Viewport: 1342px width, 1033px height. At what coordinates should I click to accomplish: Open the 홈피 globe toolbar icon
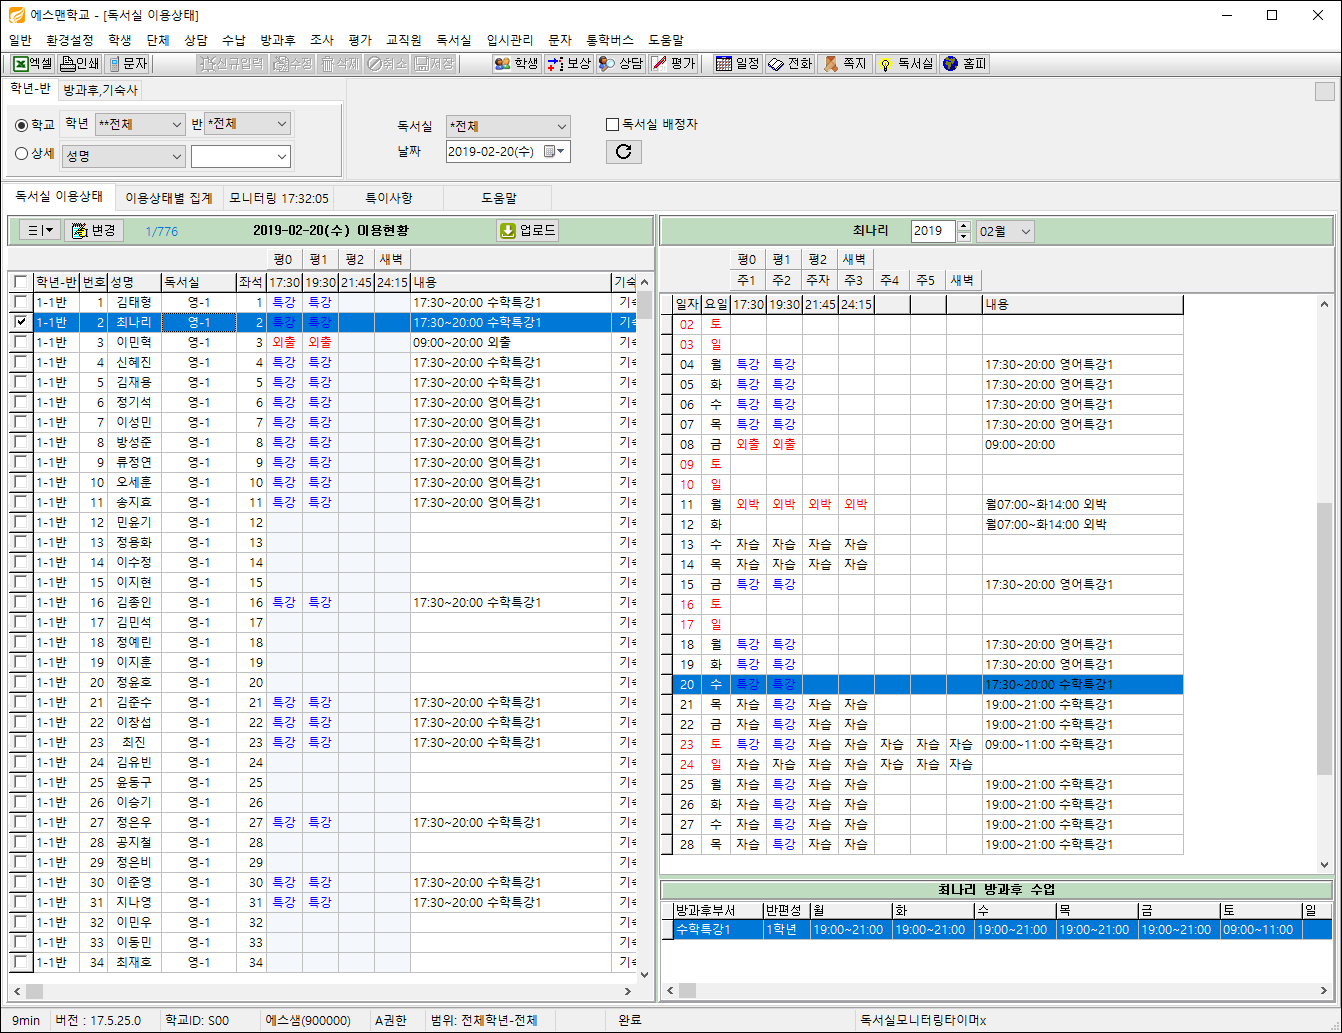965,63
